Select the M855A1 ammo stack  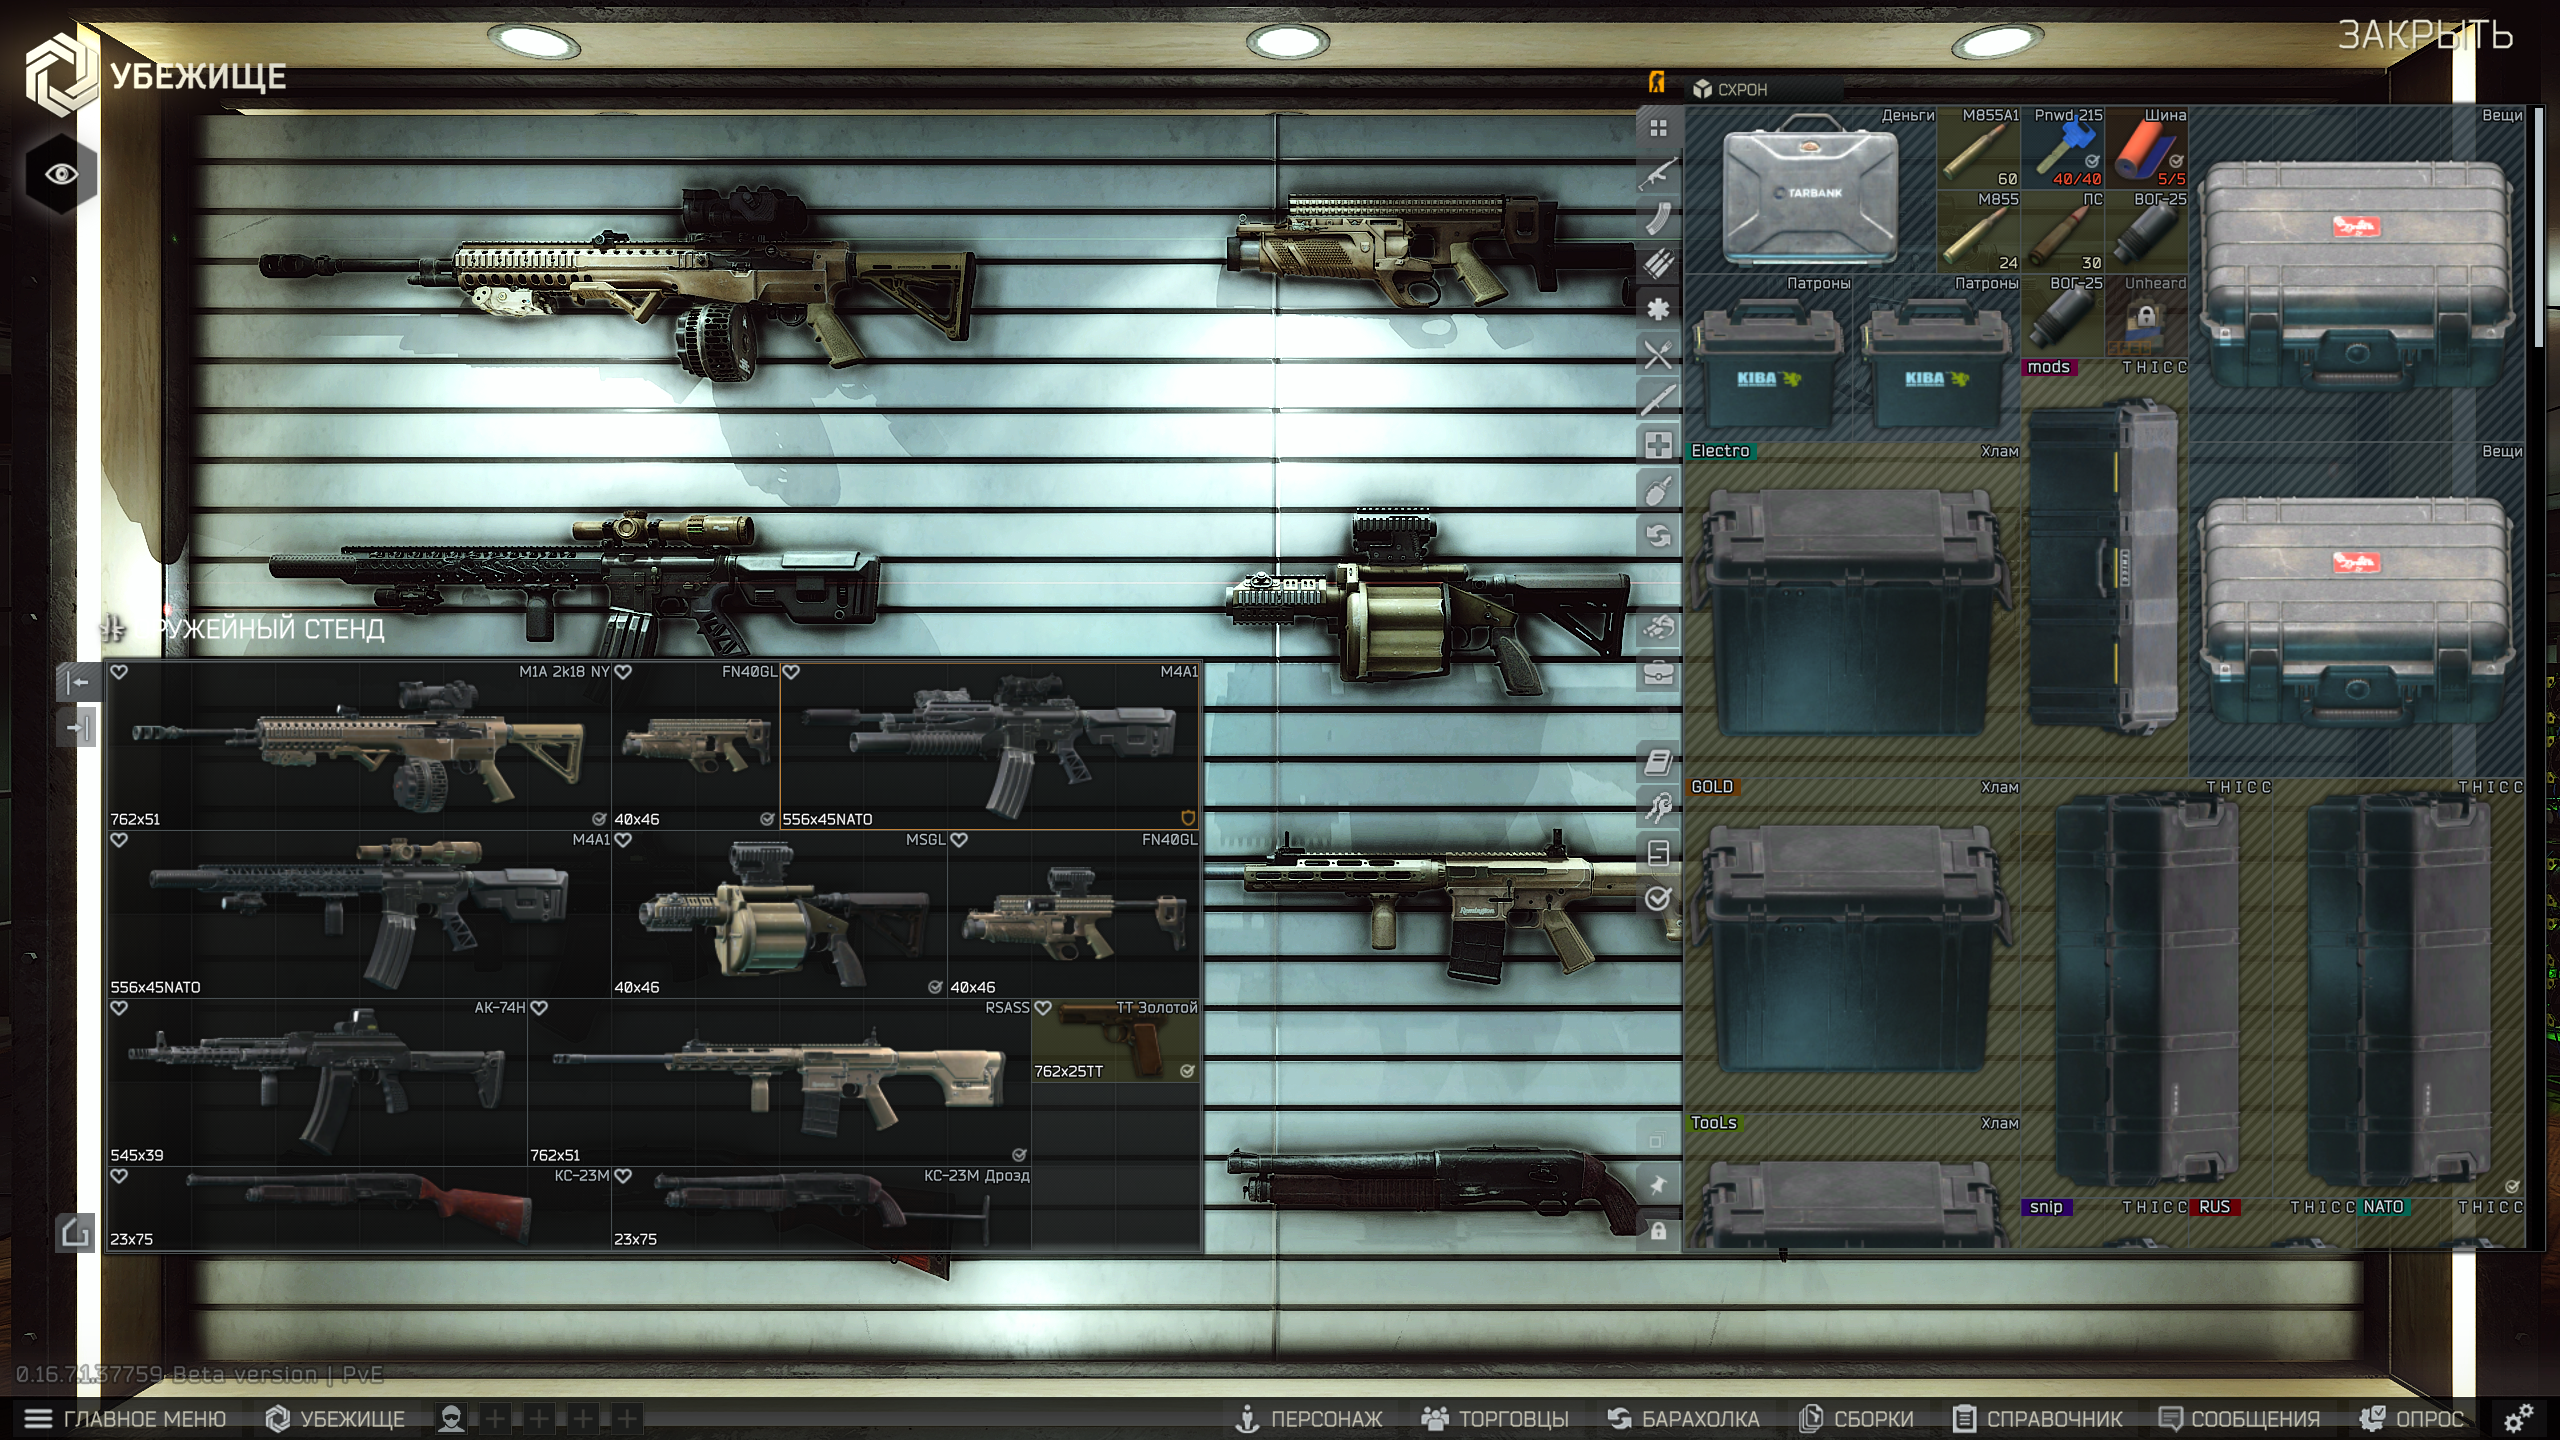click(1979, 148)
